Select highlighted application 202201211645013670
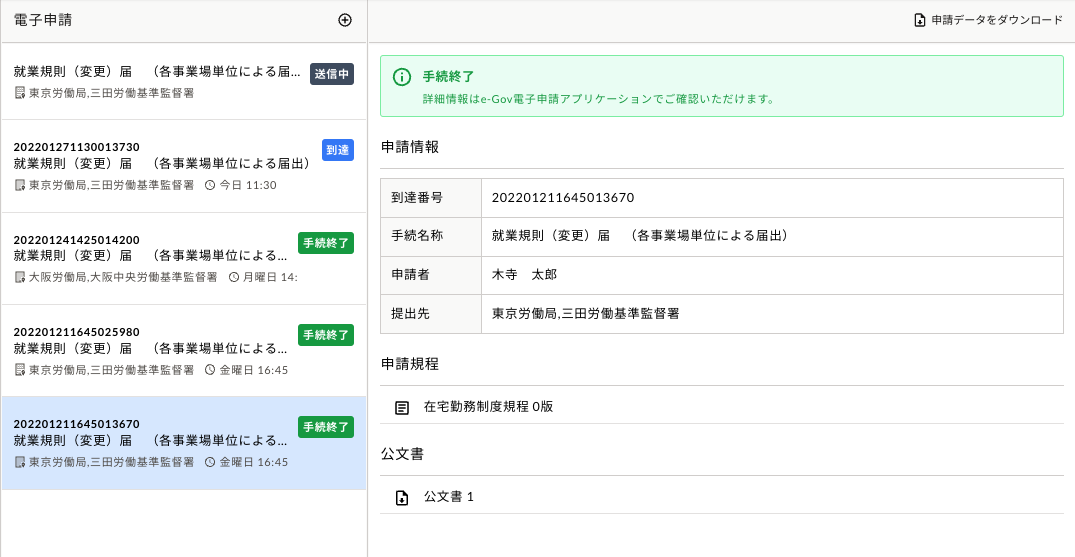This screenshot has height=557, width=1075. (150, 443)
